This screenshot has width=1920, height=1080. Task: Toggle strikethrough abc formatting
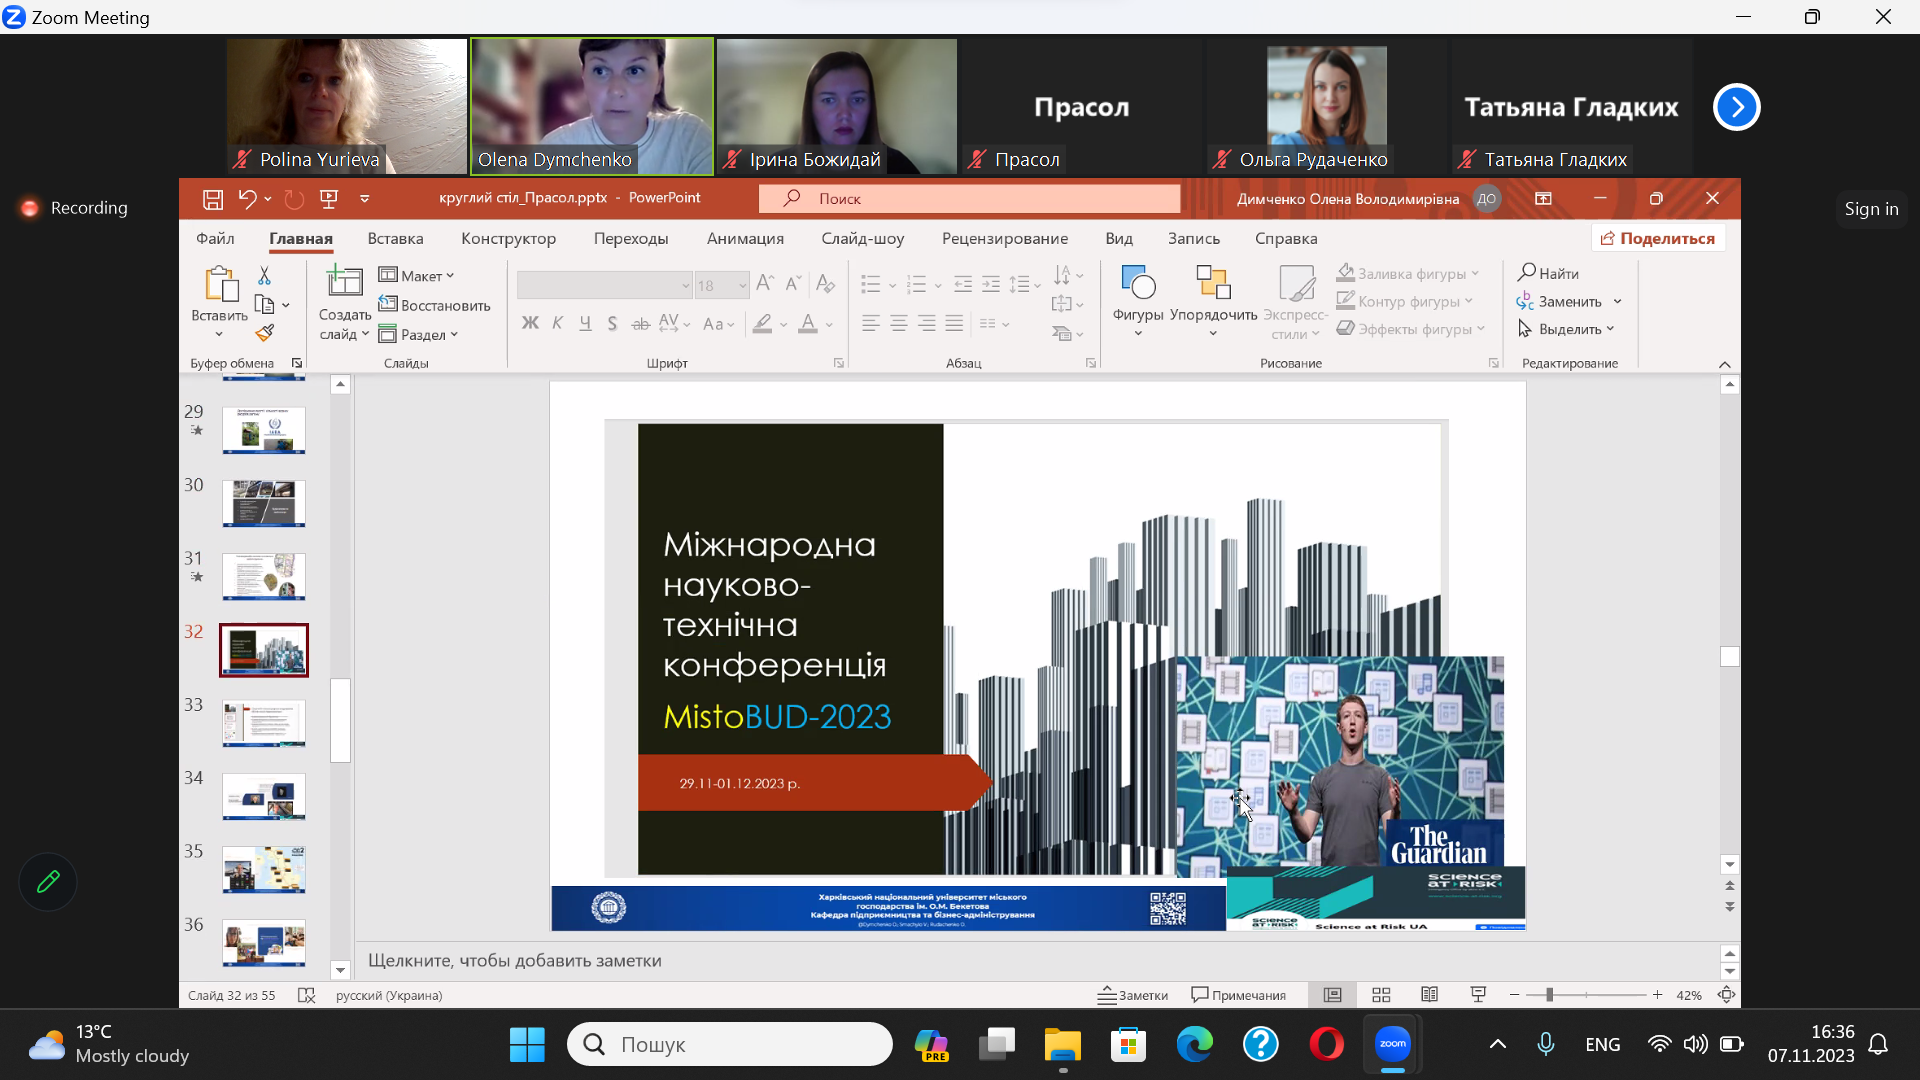click(x=640, y=323)
